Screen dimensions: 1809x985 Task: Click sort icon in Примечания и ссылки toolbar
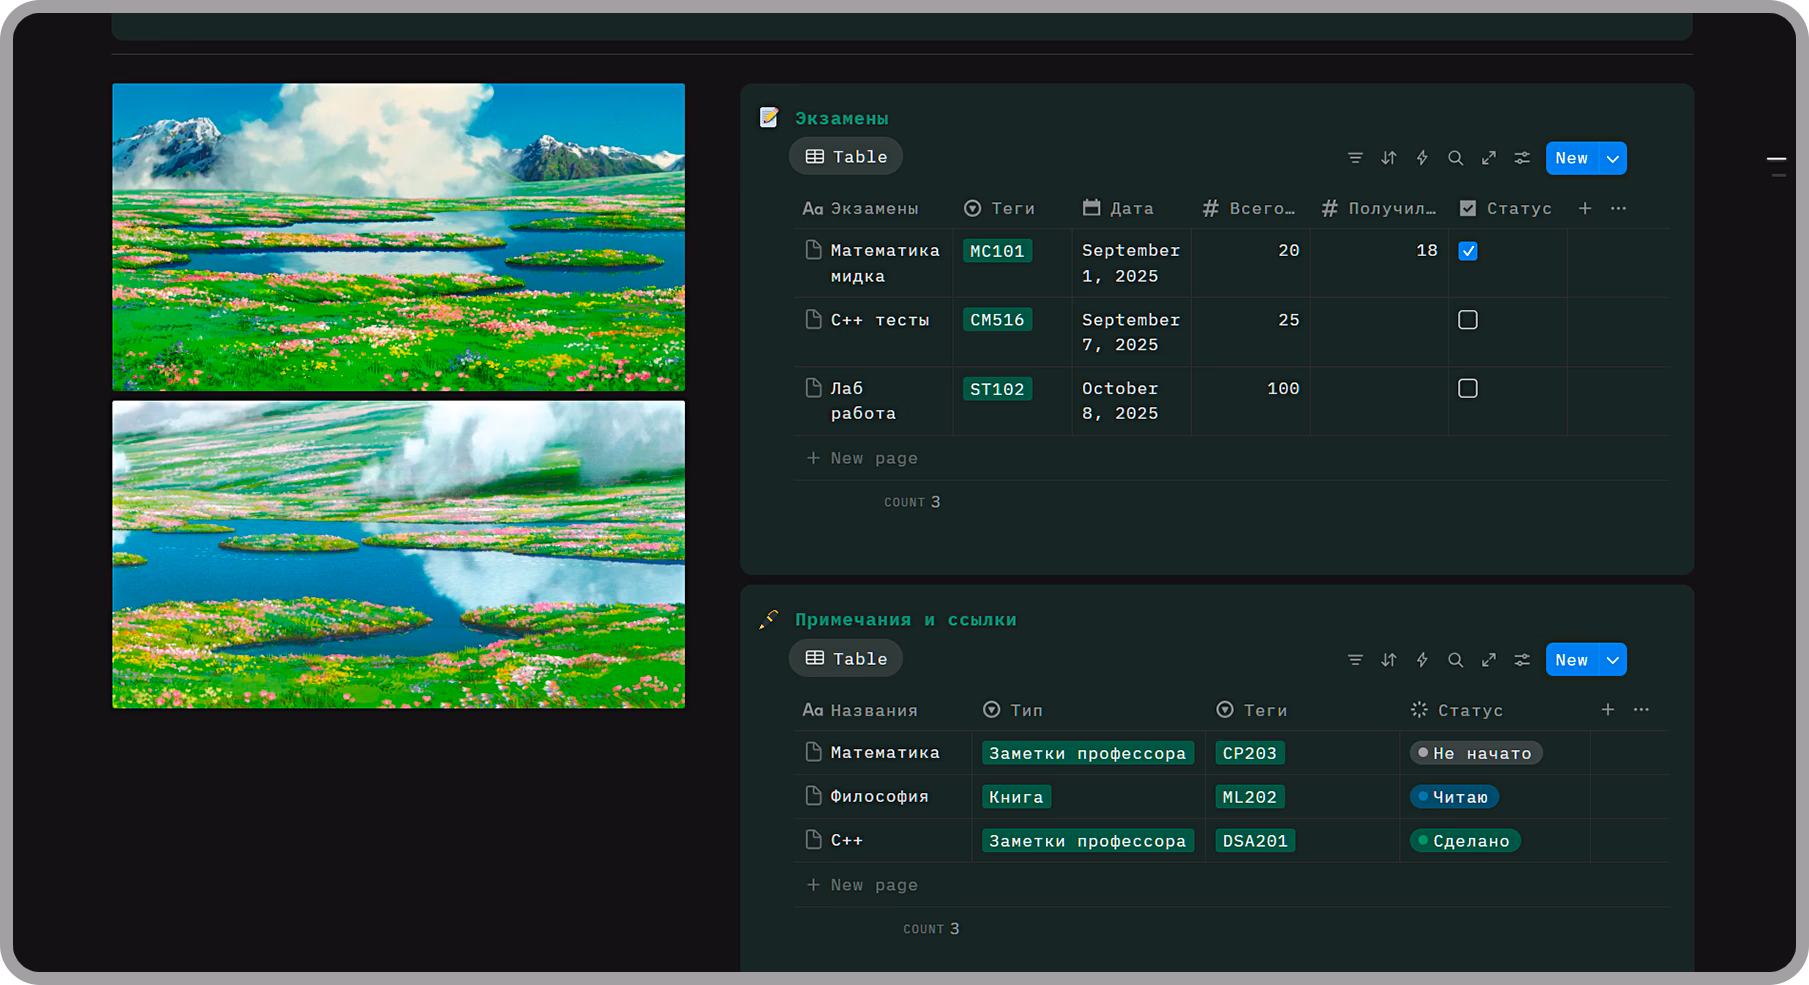click(x=1389, y=660)
